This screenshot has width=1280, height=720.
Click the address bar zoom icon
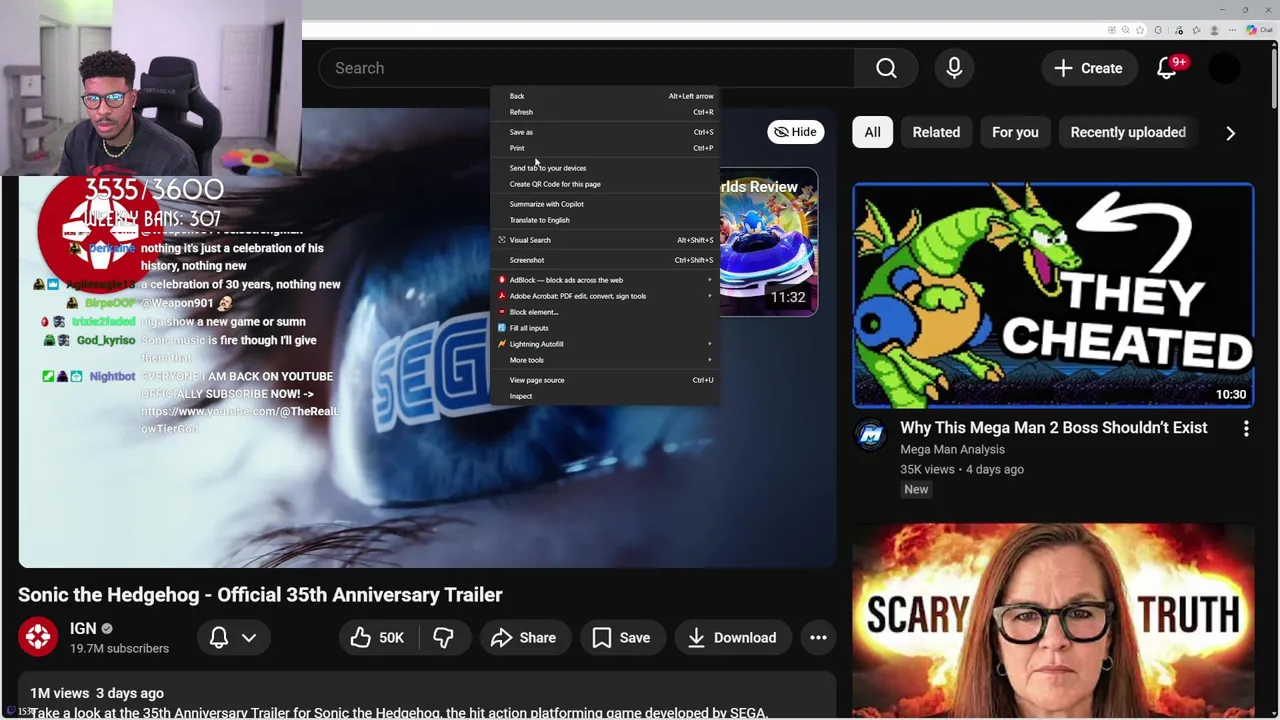[1126, 30]
